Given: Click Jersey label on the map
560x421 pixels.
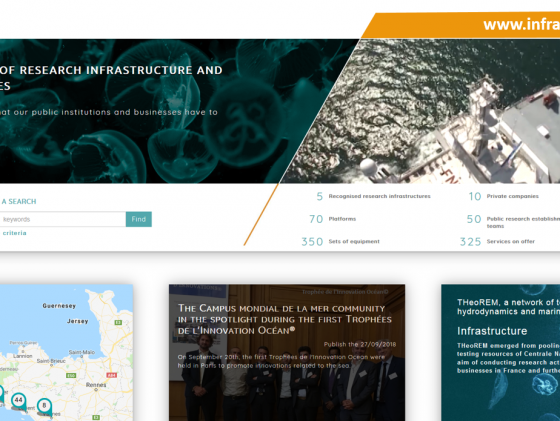Looking at the screenshot, I should [x=78, y=321].
